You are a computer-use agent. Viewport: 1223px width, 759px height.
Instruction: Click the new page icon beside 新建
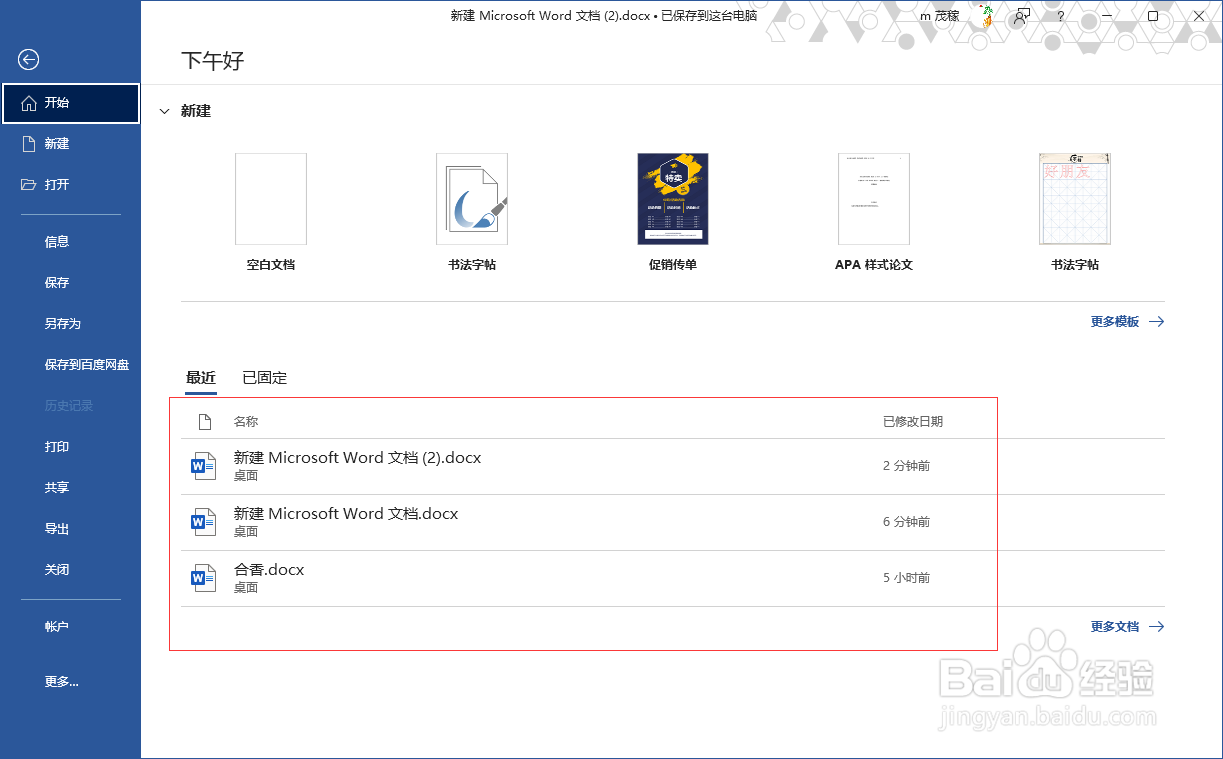coord(28,144)
